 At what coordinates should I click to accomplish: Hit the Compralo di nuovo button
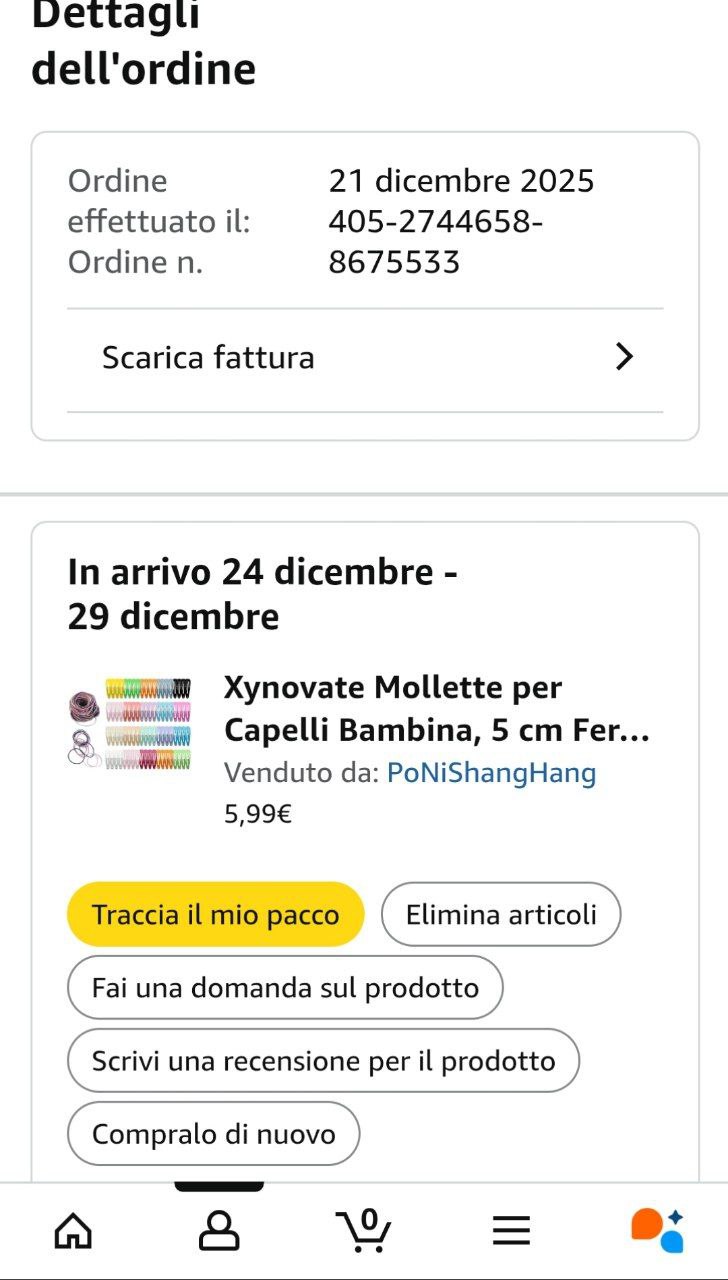tap(213, 1134)
